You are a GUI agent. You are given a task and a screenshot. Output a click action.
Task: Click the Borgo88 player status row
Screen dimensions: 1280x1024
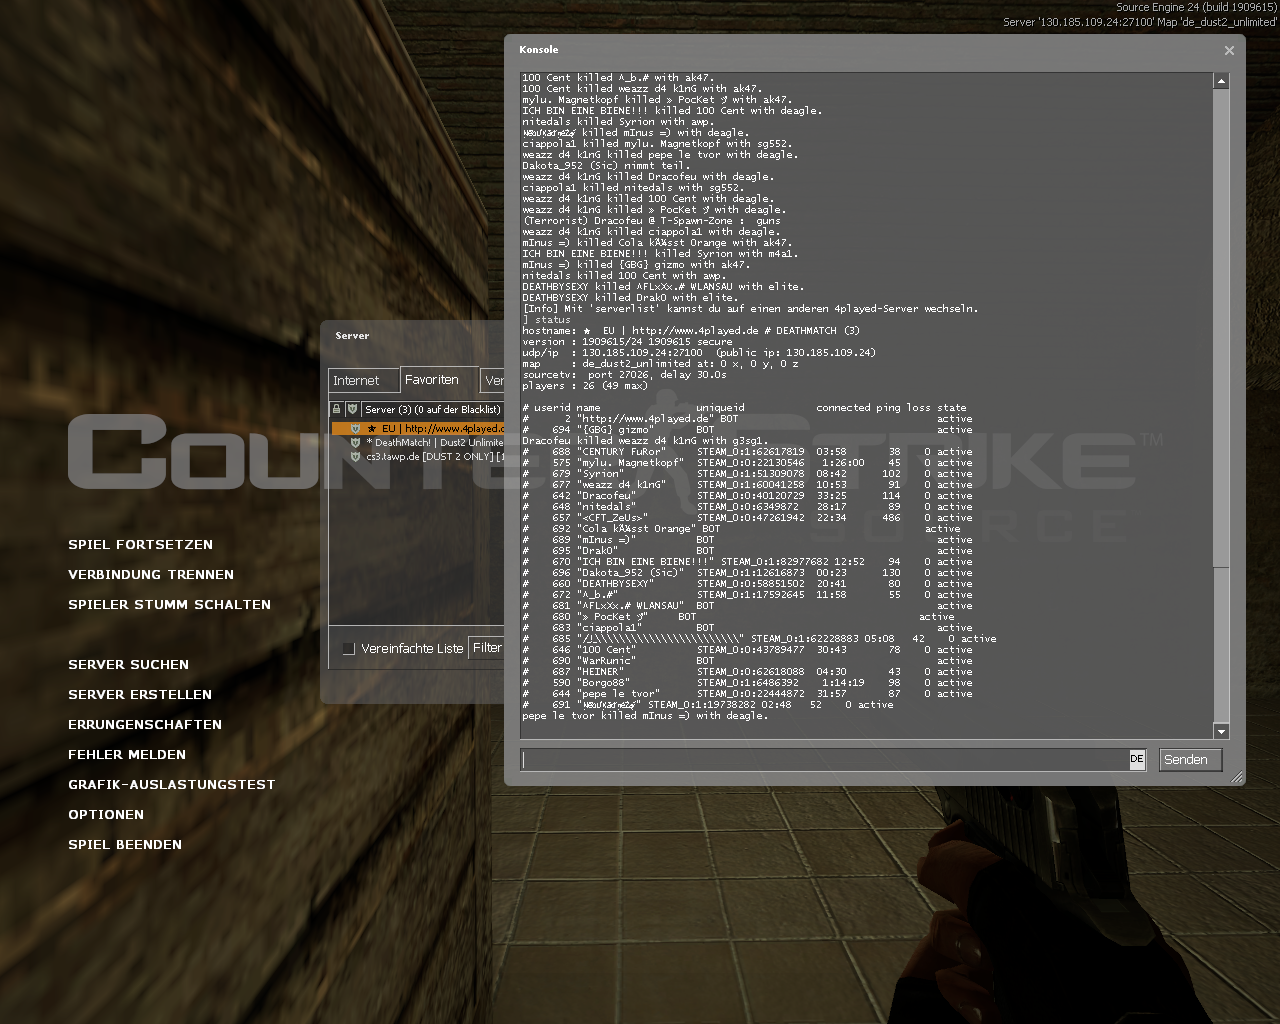(x=747, y=683)
